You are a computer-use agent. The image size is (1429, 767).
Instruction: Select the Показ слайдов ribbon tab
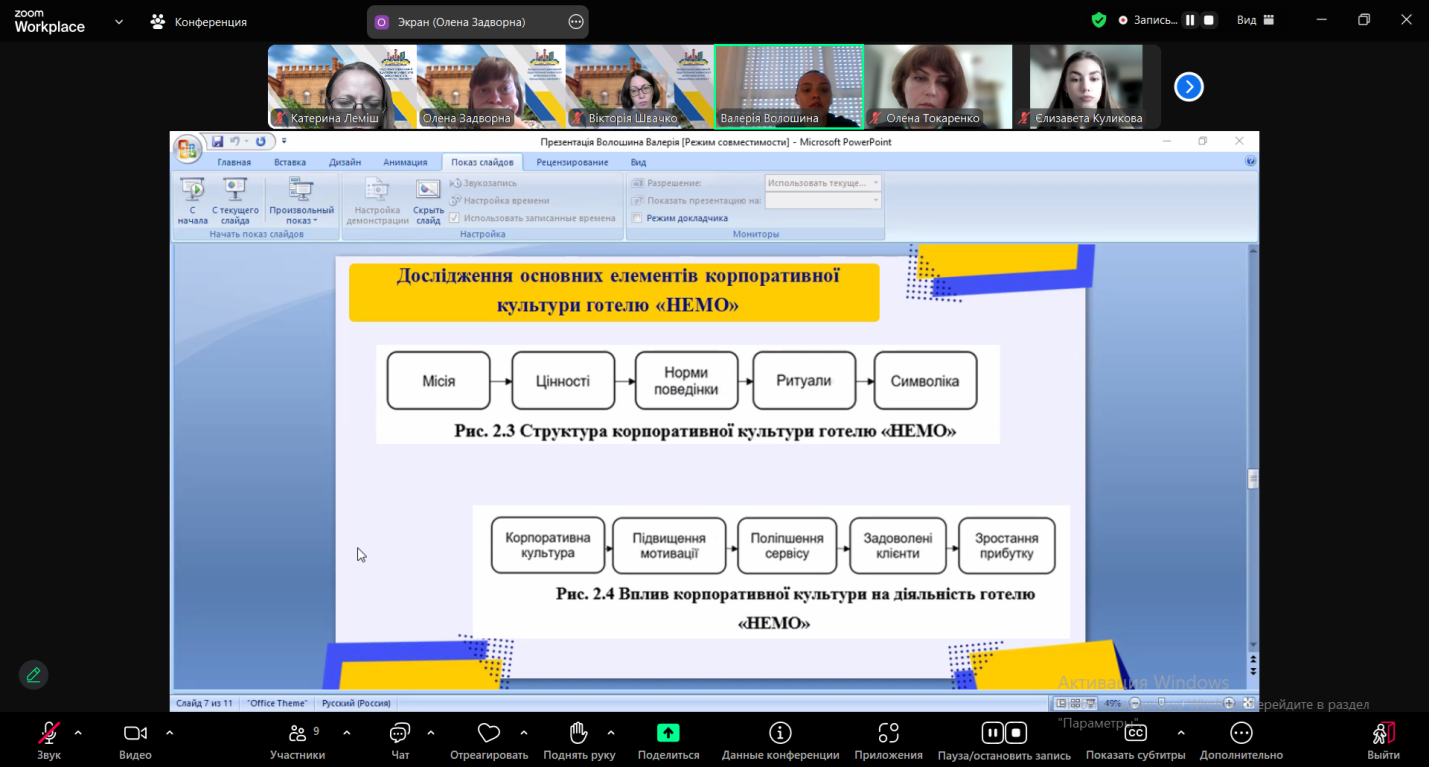[x=482, y=162]
